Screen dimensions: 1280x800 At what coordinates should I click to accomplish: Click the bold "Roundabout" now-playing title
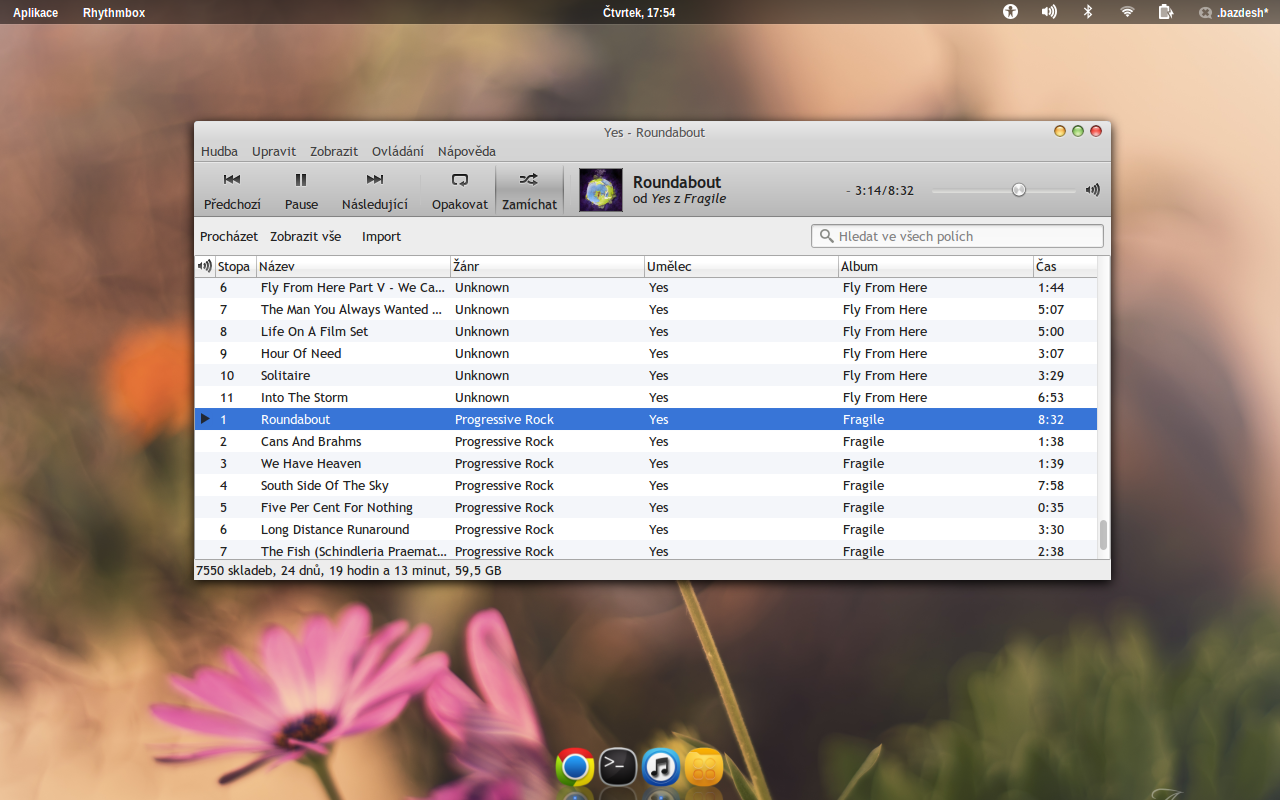click(677, 182)
